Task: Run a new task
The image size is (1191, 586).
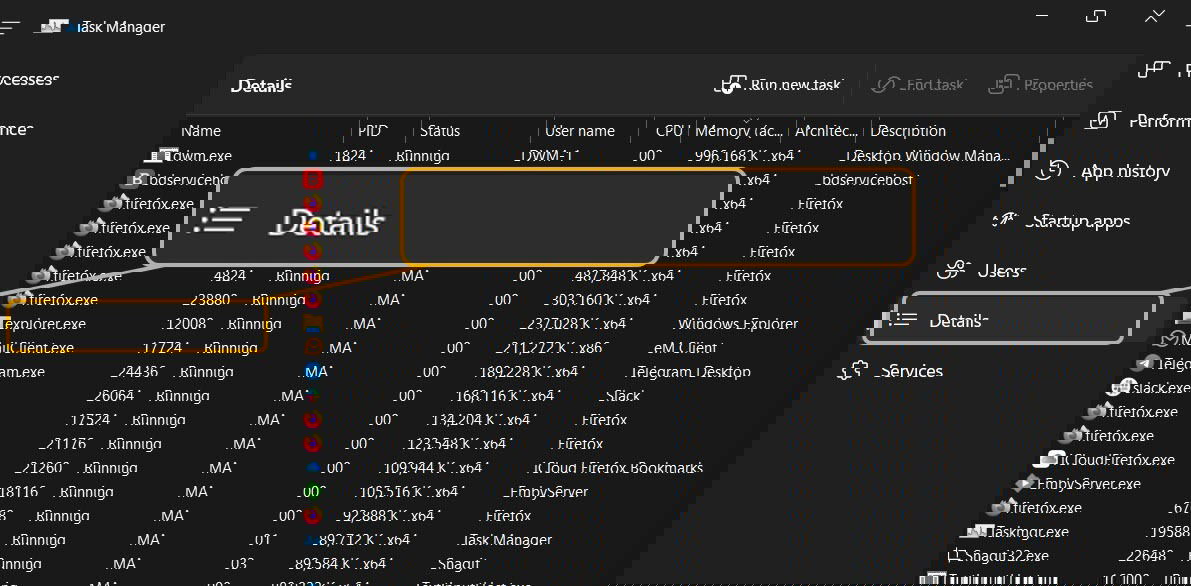Action: pos(777,85)
